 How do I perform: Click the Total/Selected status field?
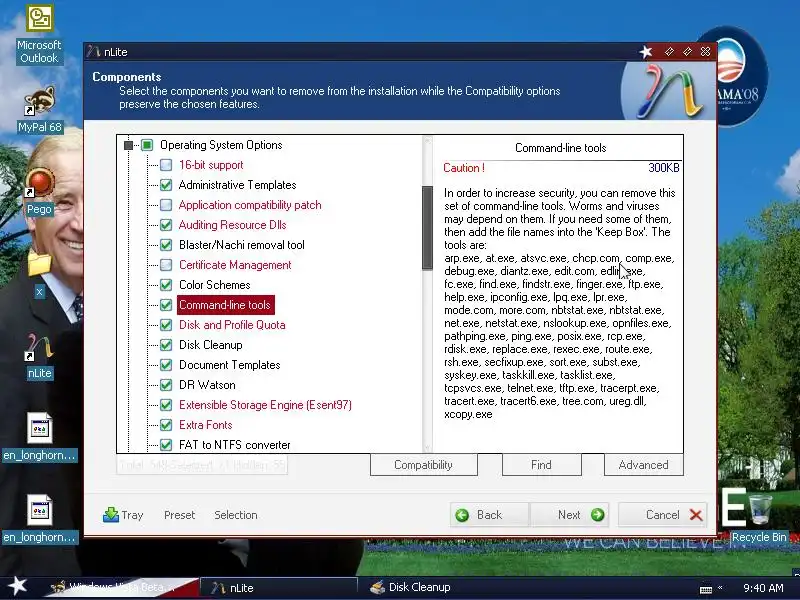tap(202, 465)
